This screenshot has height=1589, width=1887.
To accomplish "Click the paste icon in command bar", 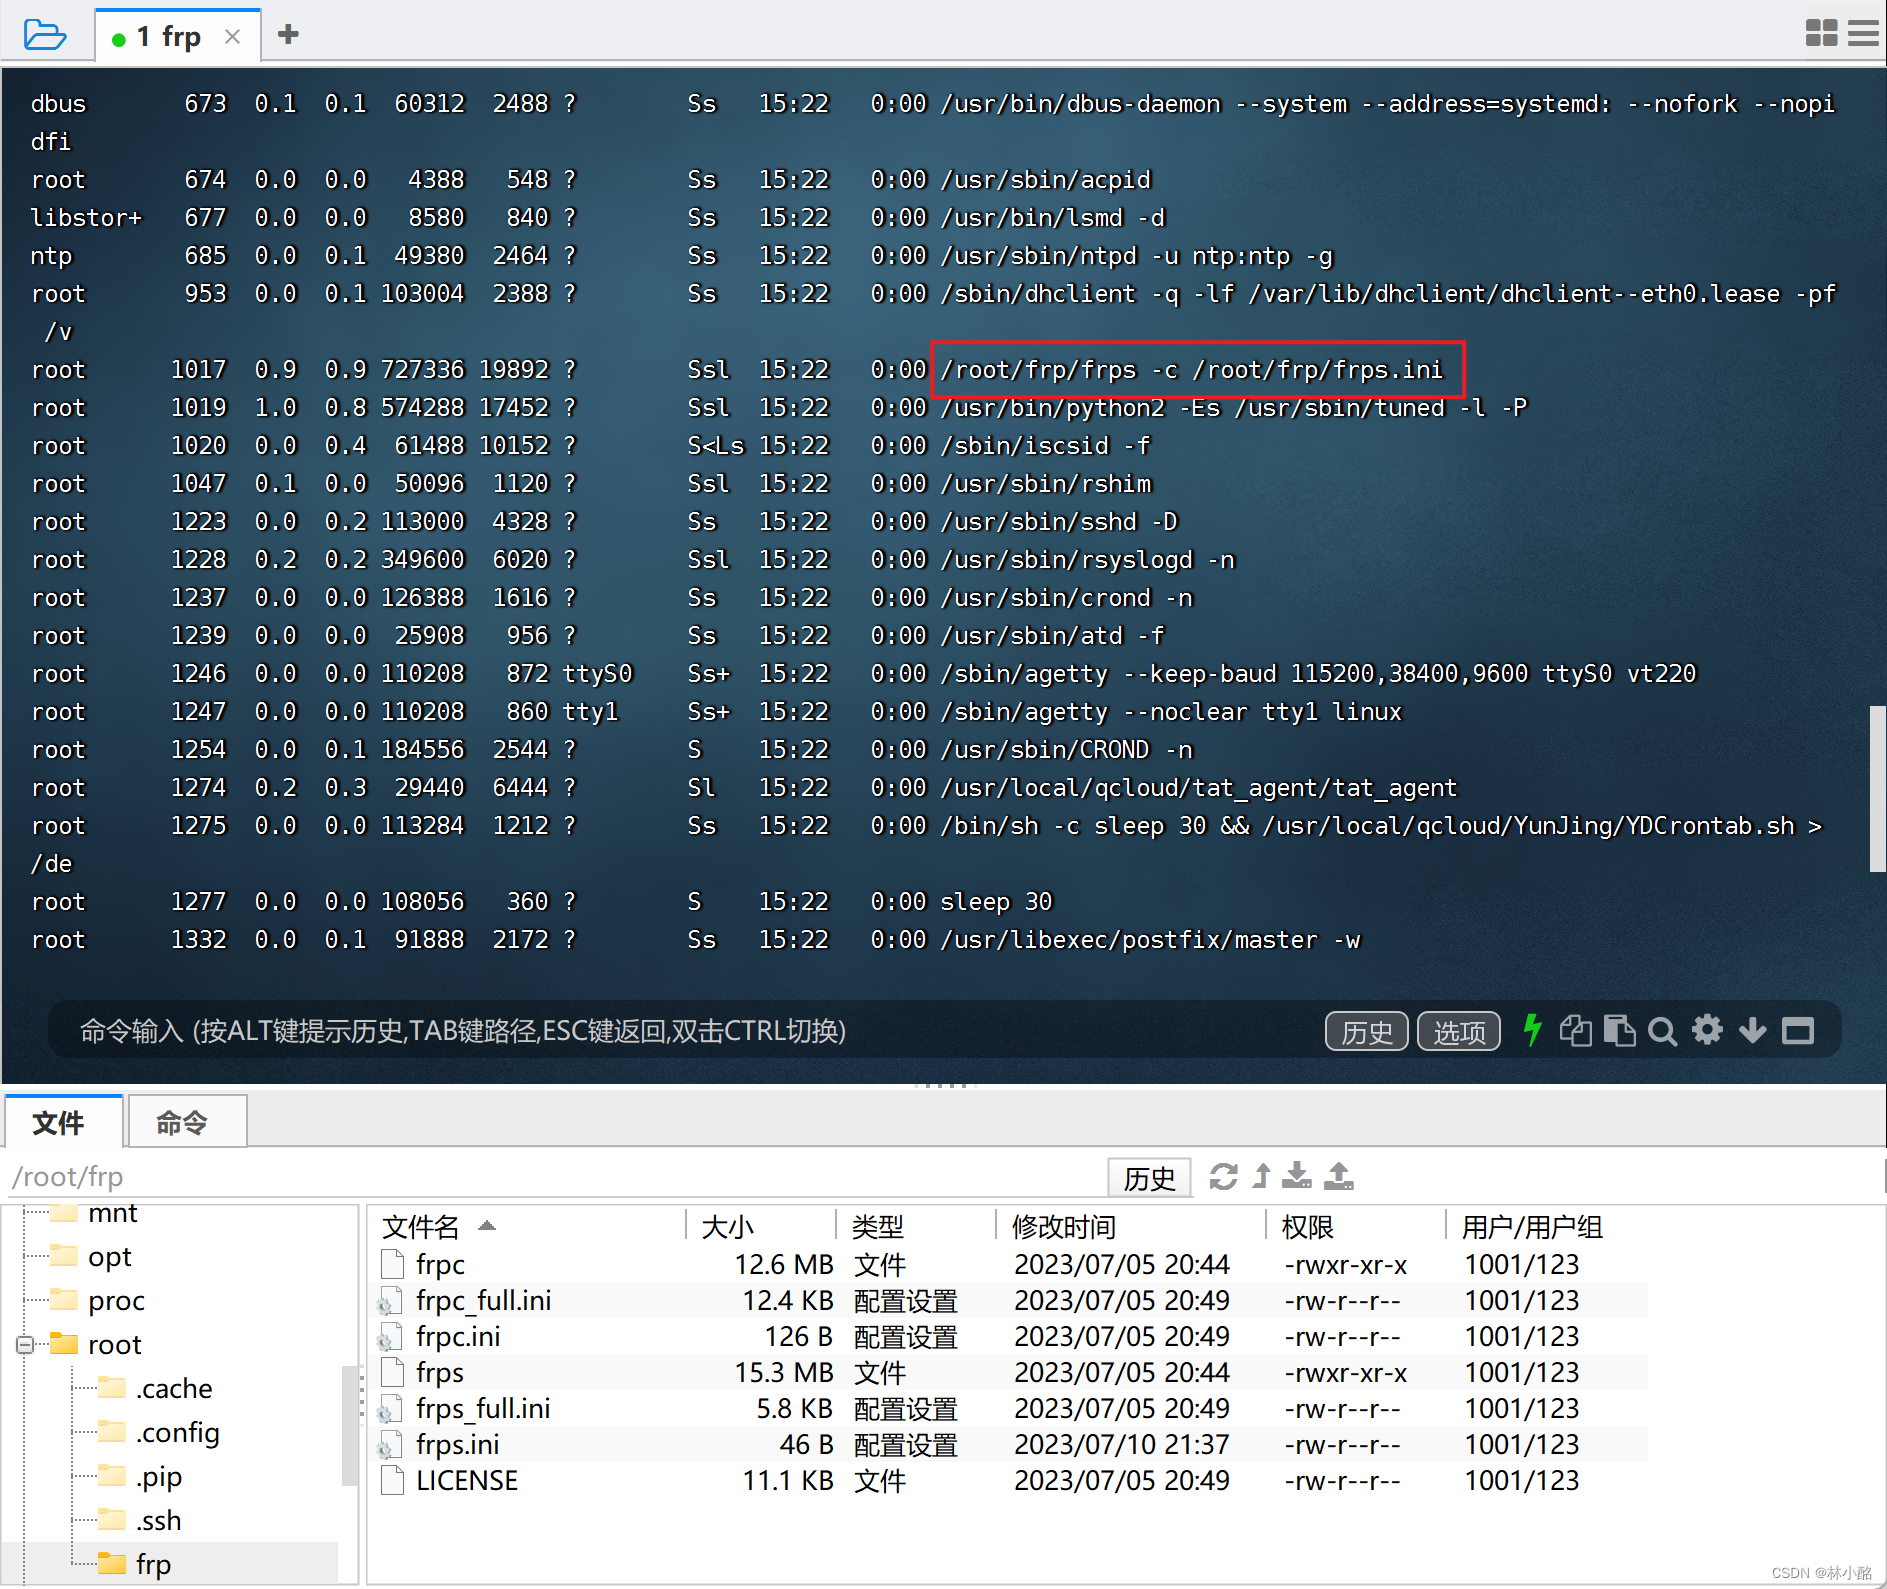I will [x=1619, y=1030].
